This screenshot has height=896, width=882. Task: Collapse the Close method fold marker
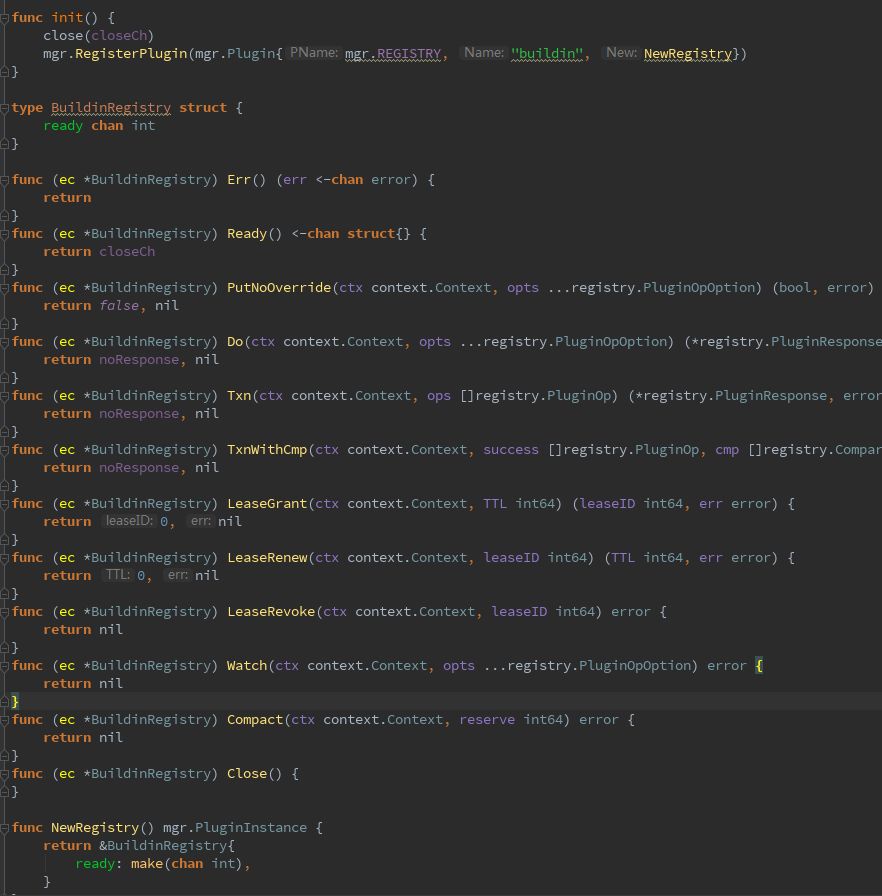5,774
